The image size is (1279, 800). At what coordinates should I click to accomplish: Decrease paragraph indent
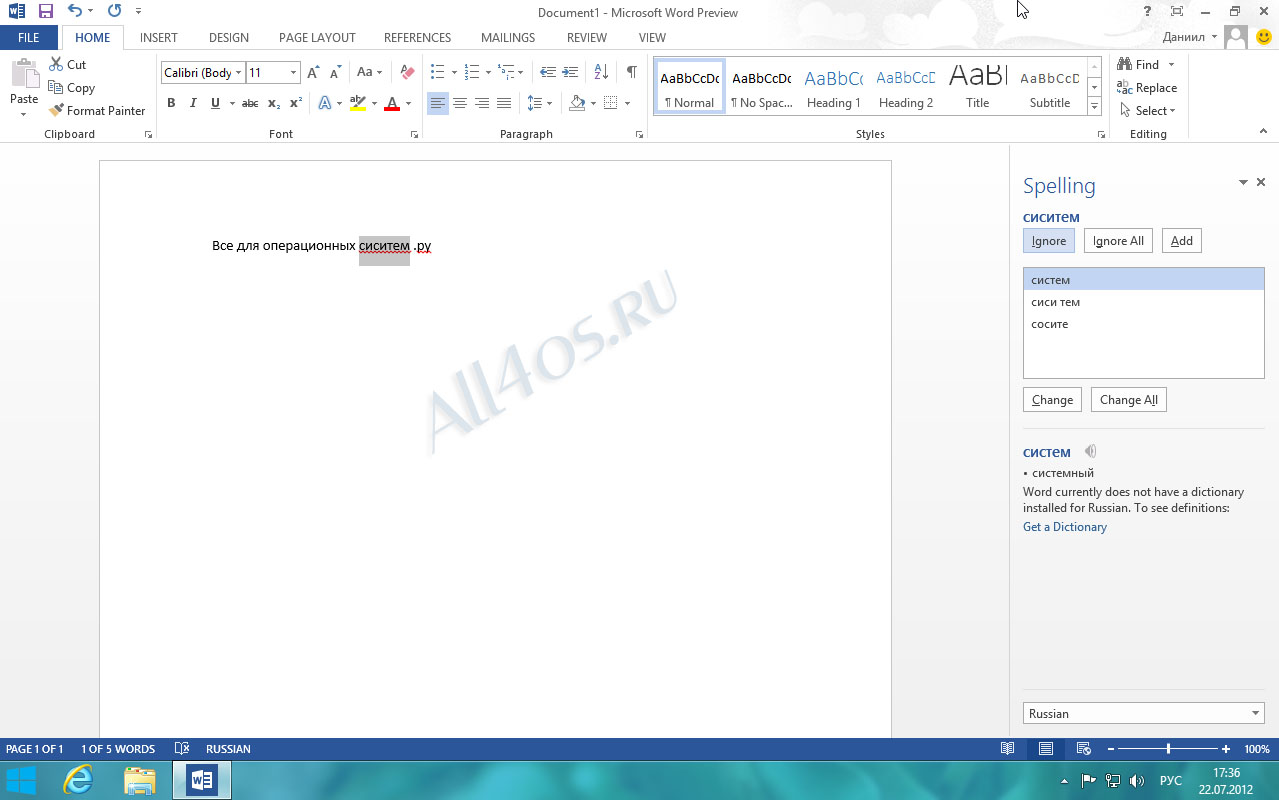click(x=548, y=72)
